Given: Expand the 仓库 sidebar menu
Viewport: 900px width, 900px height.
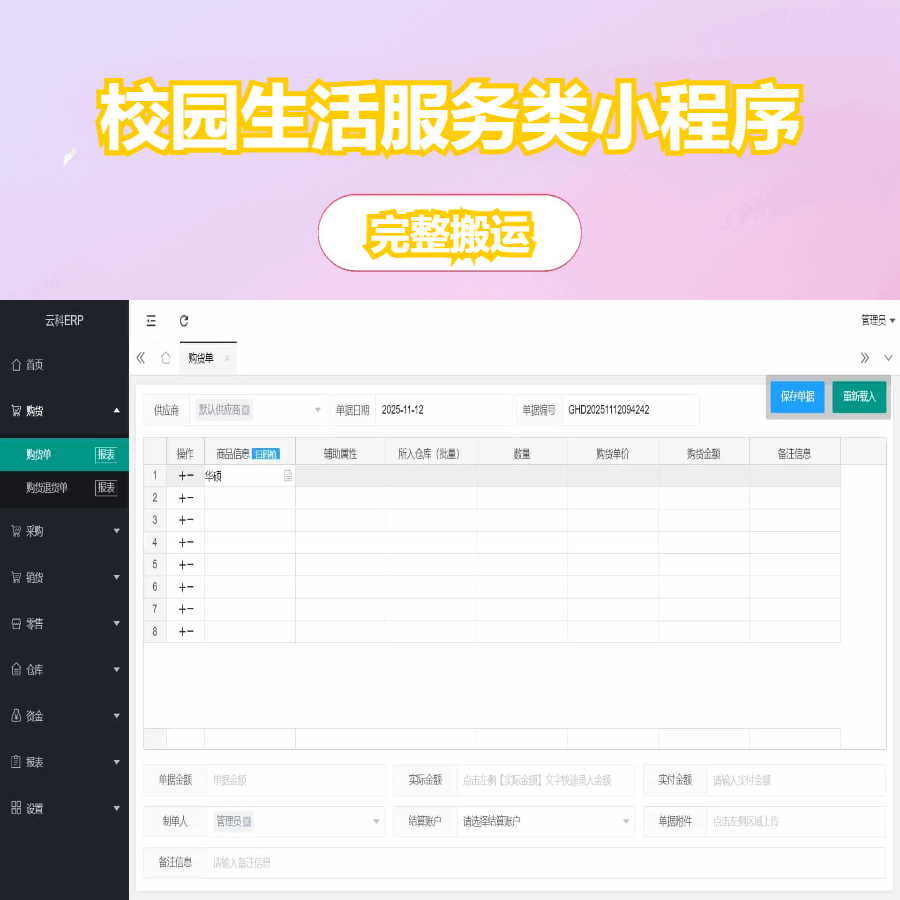Looking at the screenshot, I should point(64,670).
